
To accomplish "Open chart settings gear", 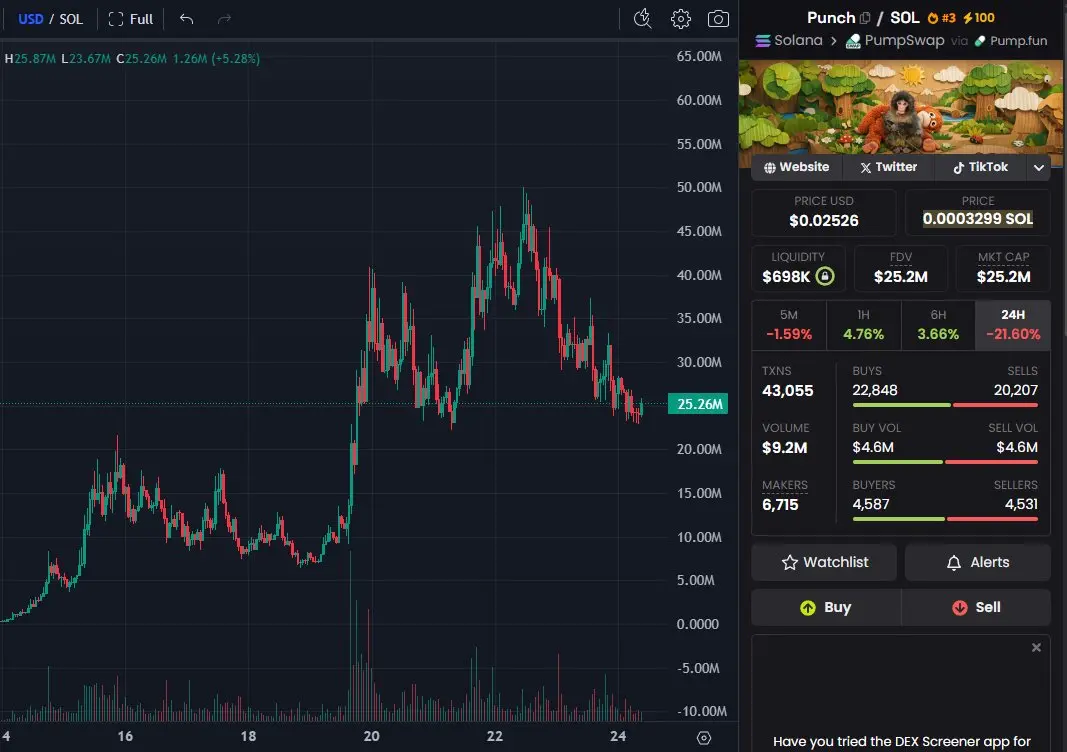I will [680, 19].
